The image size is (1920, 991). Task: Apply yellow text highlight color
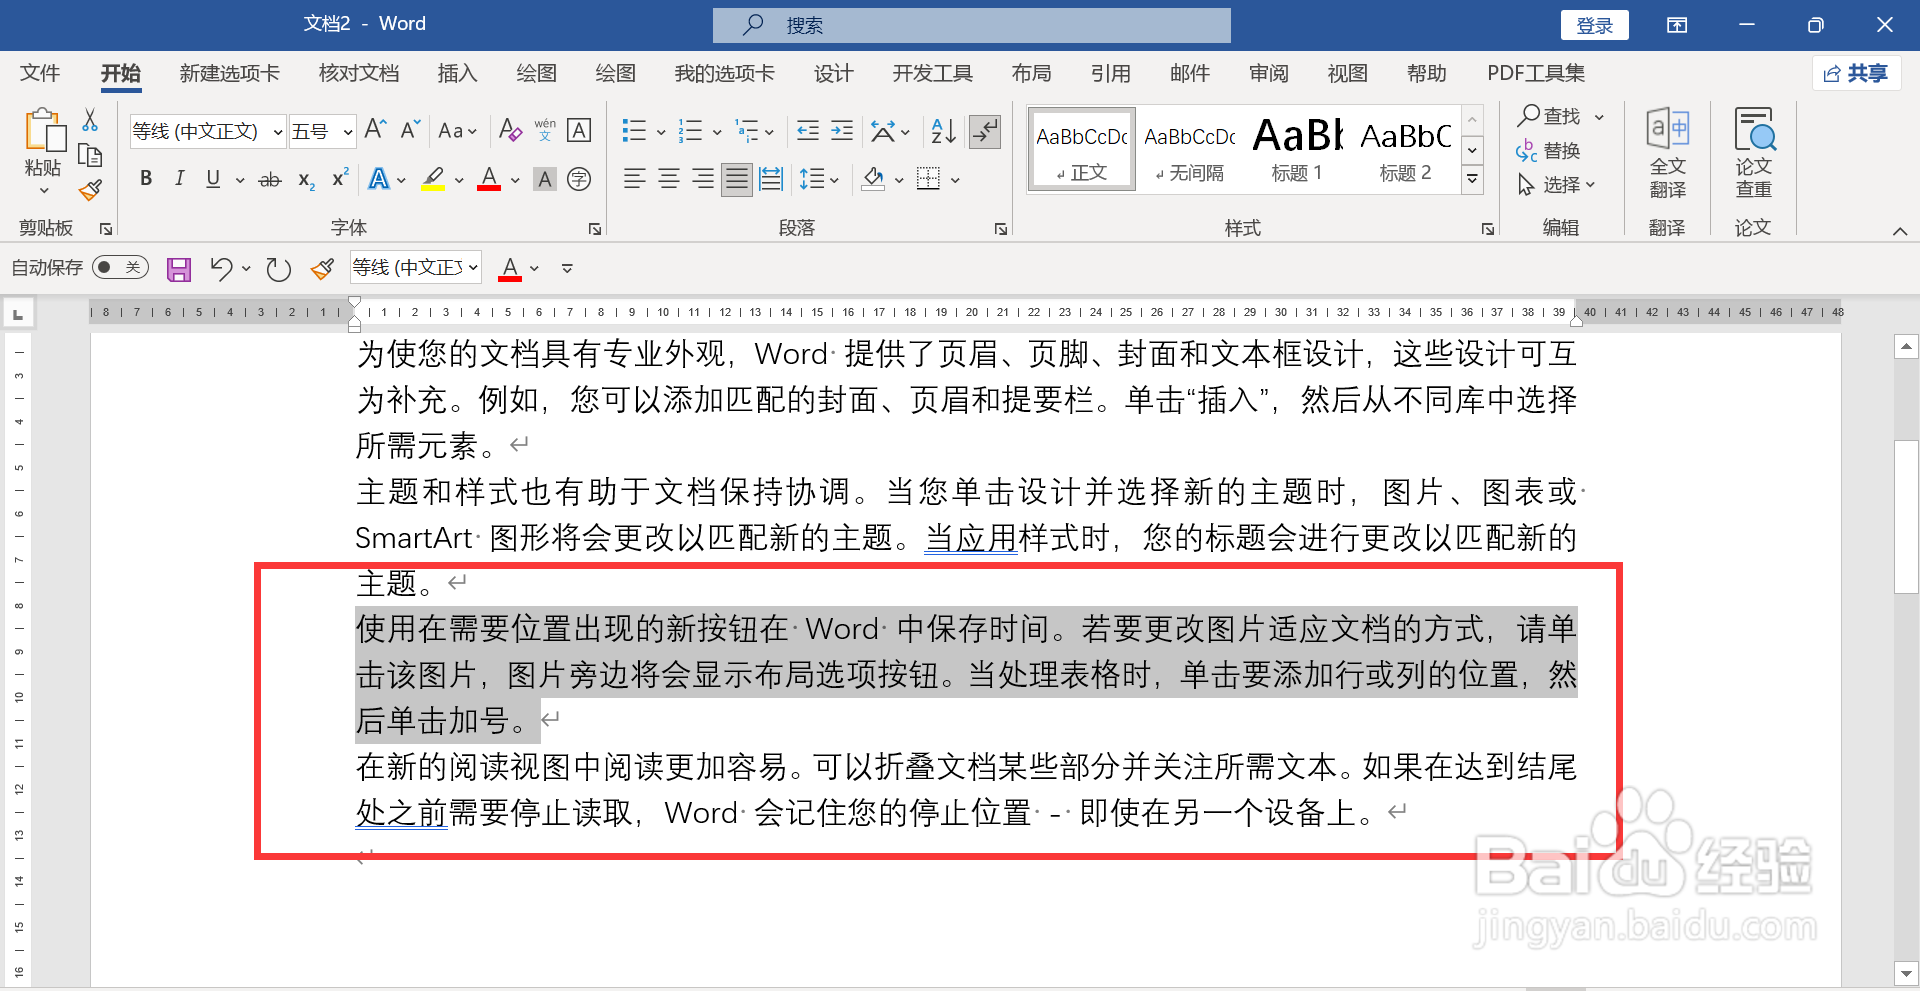pos(433,179)
